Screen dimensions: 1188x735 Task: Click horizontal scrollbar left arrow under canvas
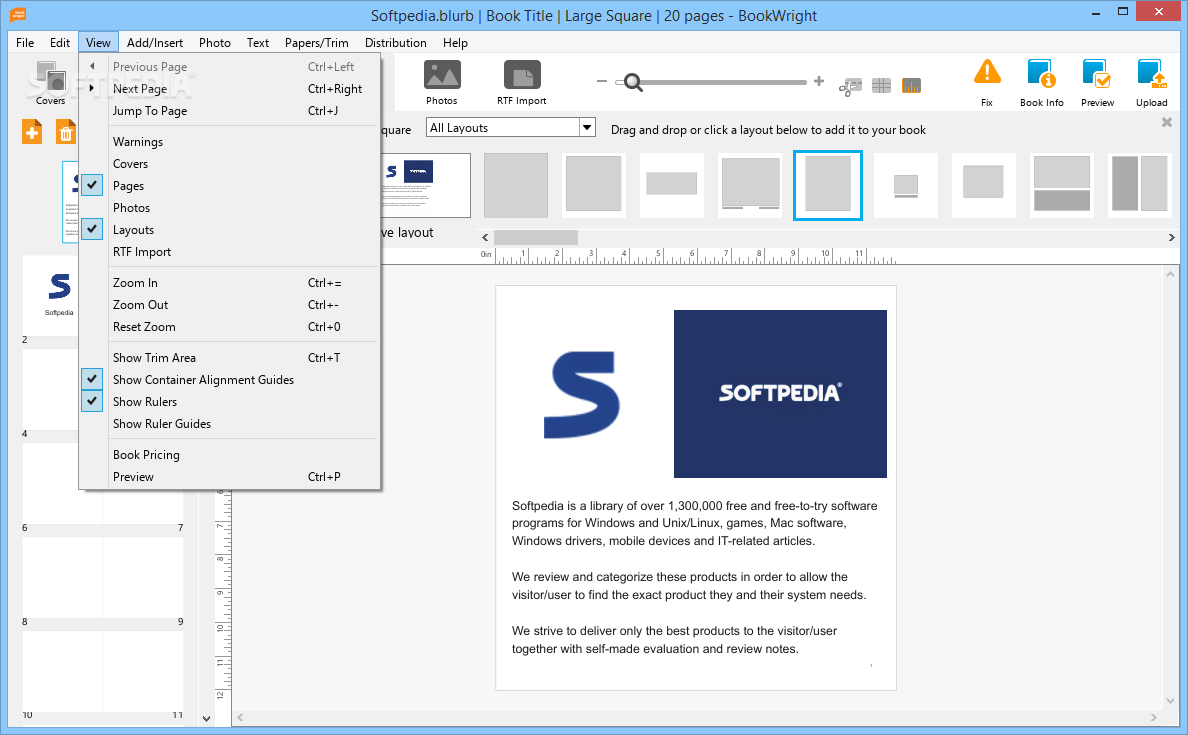[x=240, y=717]
